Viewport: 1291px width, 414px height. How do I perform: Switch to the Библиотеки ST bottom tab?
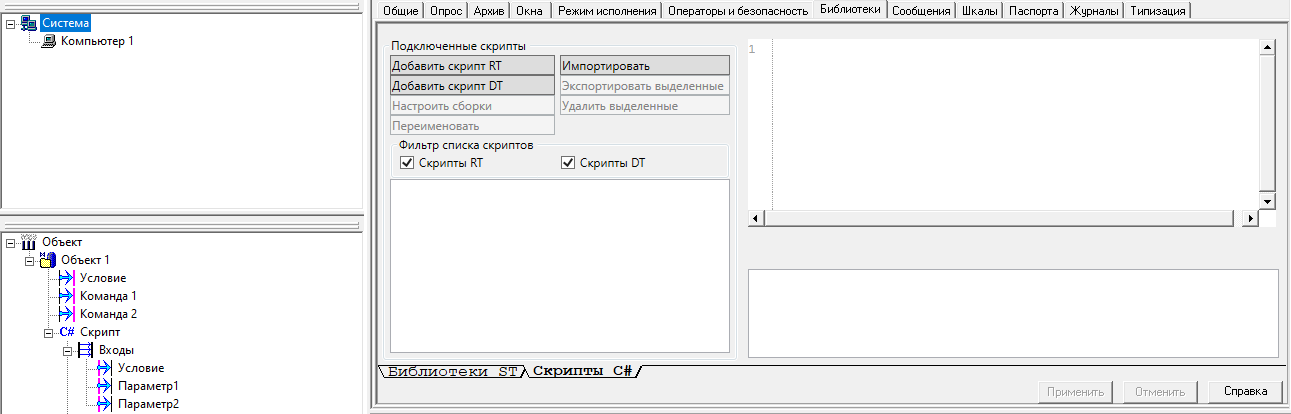452,371
